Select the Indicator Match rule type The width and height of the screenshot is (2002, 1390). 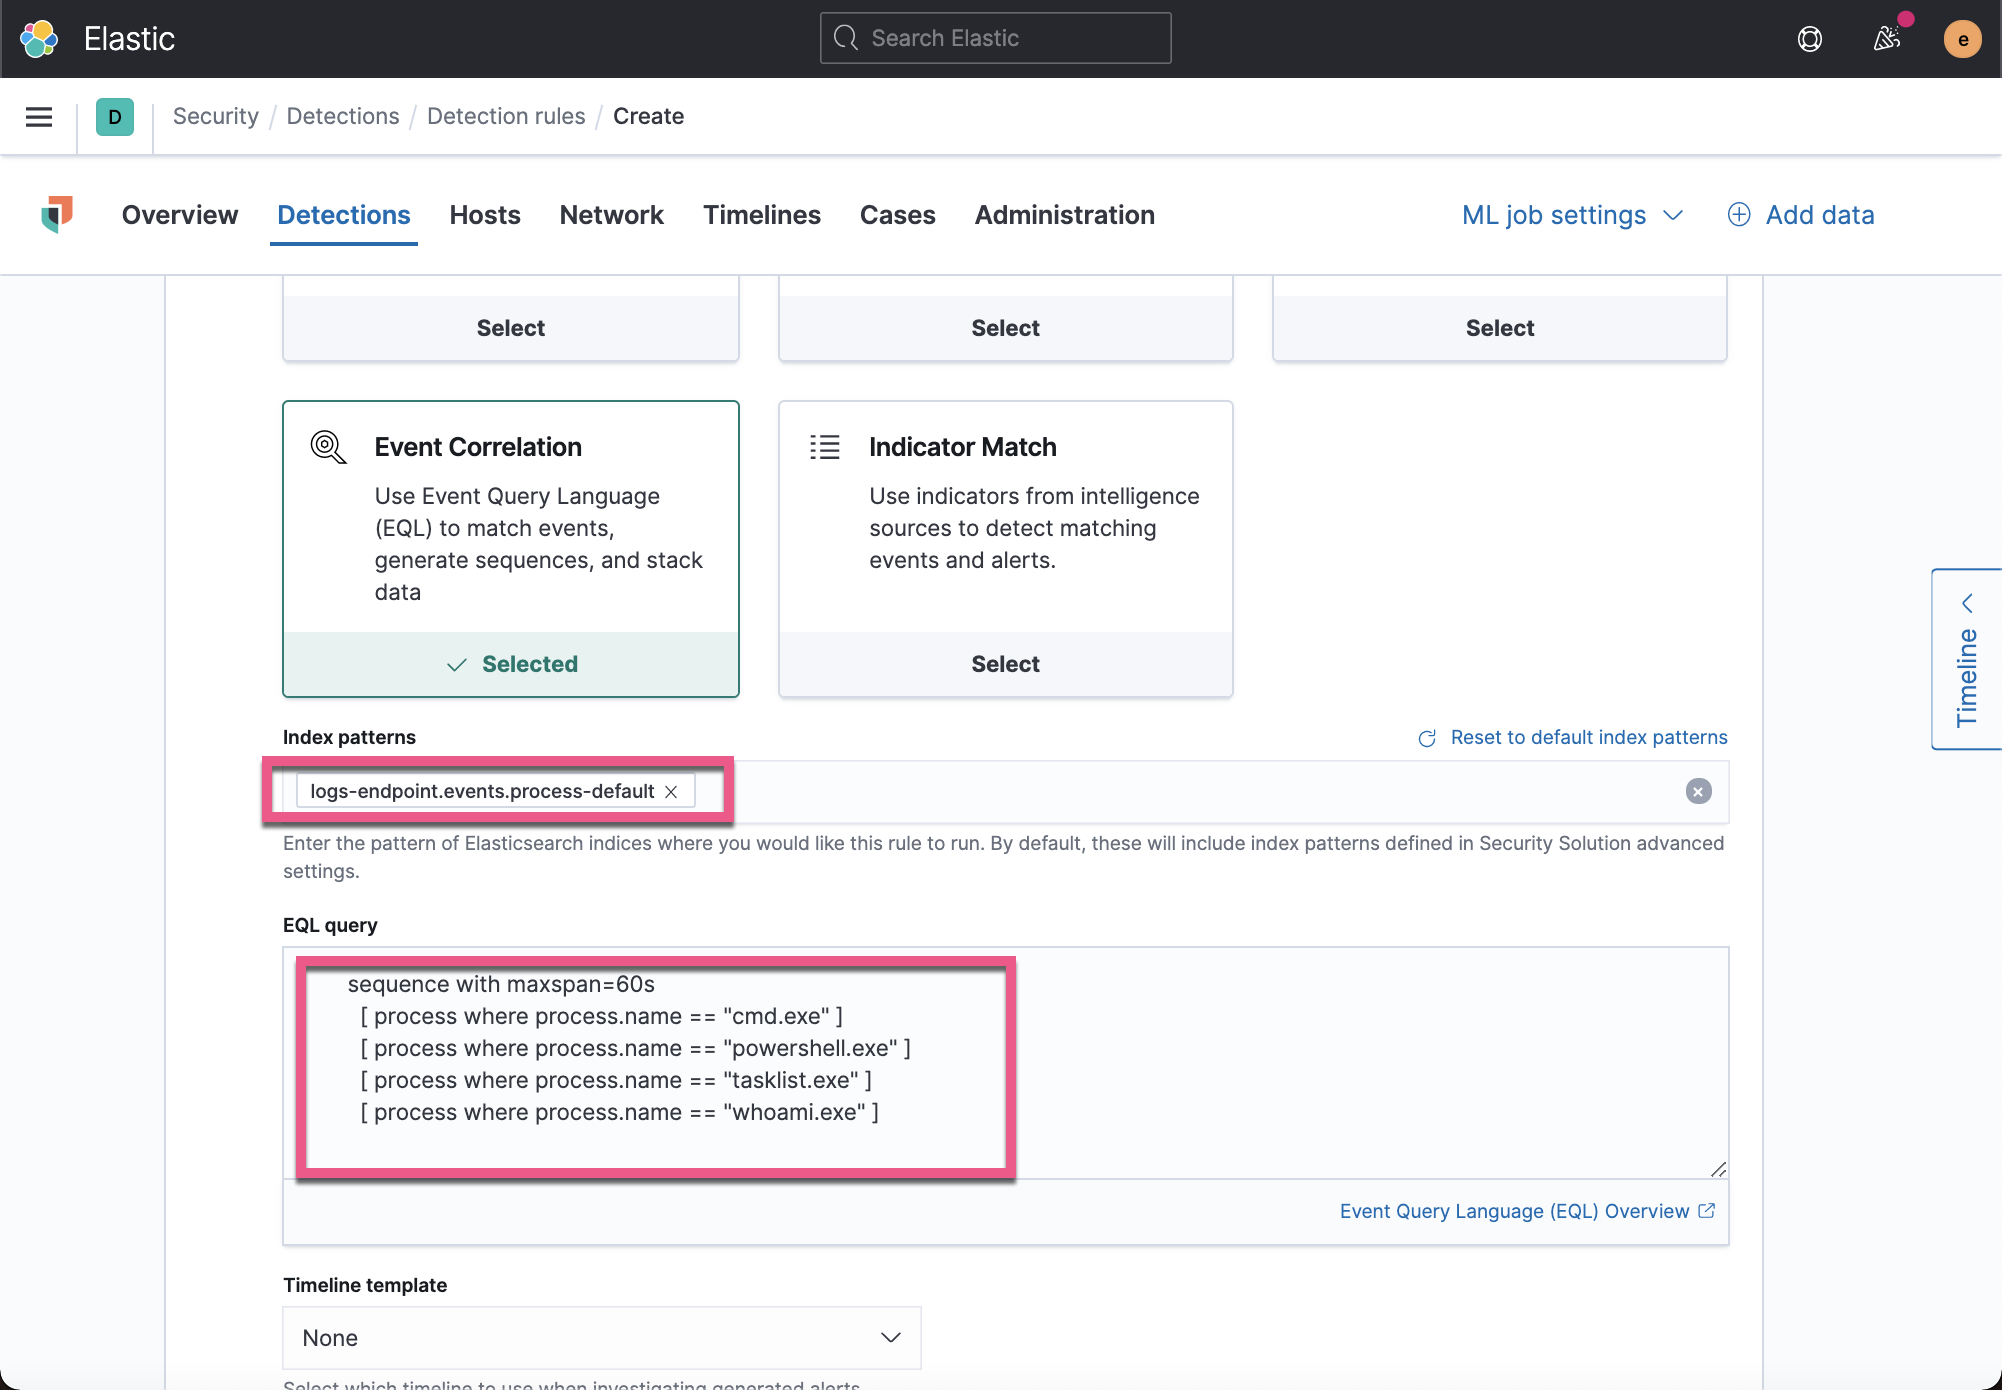tap(1005, 663)
